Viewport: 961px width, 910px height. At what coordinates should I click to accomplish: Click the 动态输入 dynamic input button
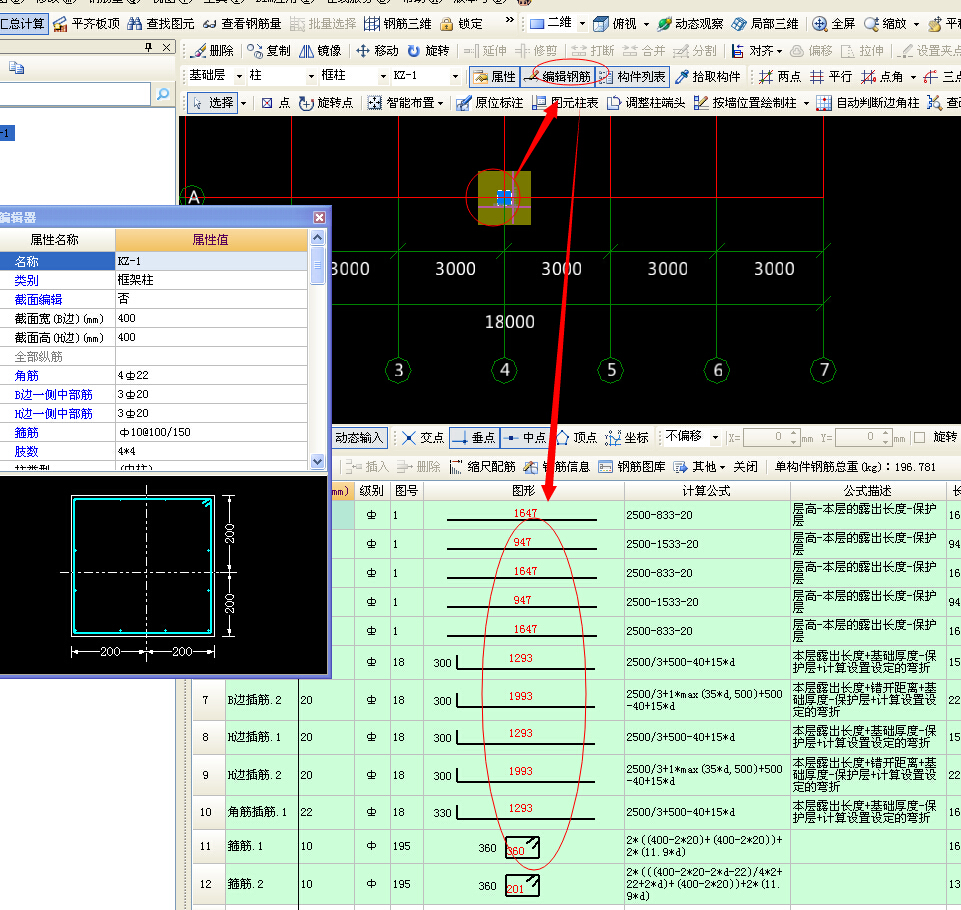tap(359, 437)
